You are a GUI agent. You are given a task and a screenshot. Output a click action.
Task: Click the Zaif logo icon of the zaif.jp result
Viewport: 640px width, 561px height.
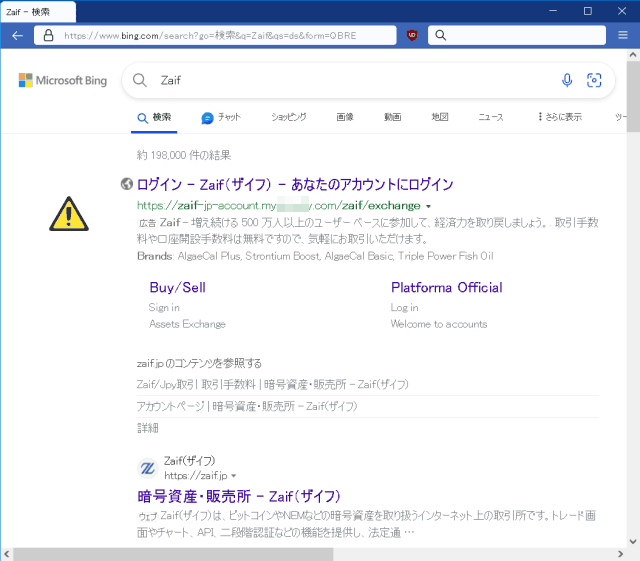147,468
